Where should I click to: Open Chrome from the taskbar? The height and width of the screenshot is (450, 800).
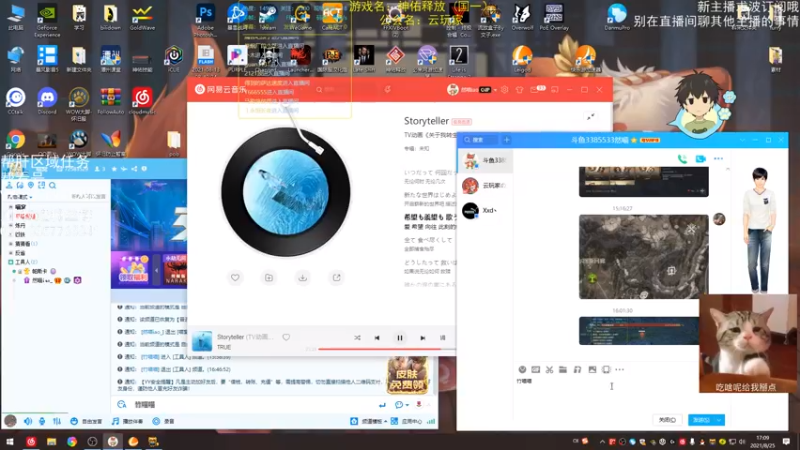[x=72, y=442]
